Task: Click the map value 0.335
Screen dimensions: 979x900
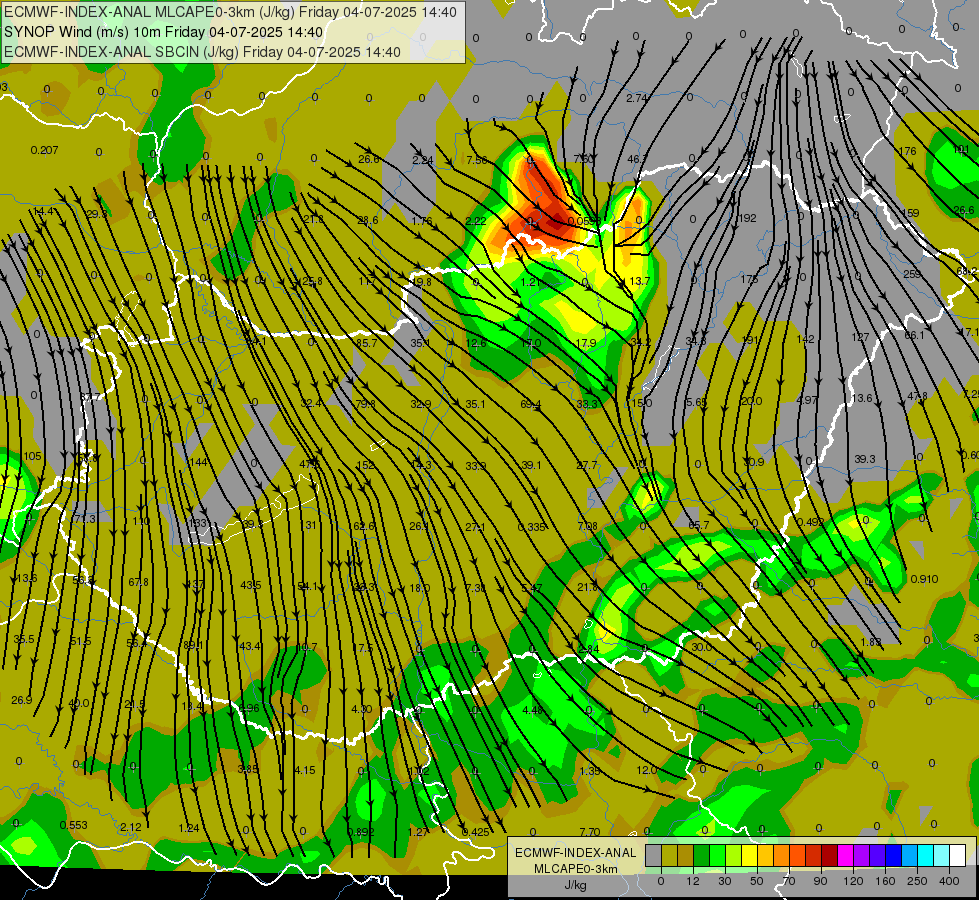Action: [531, 527]
